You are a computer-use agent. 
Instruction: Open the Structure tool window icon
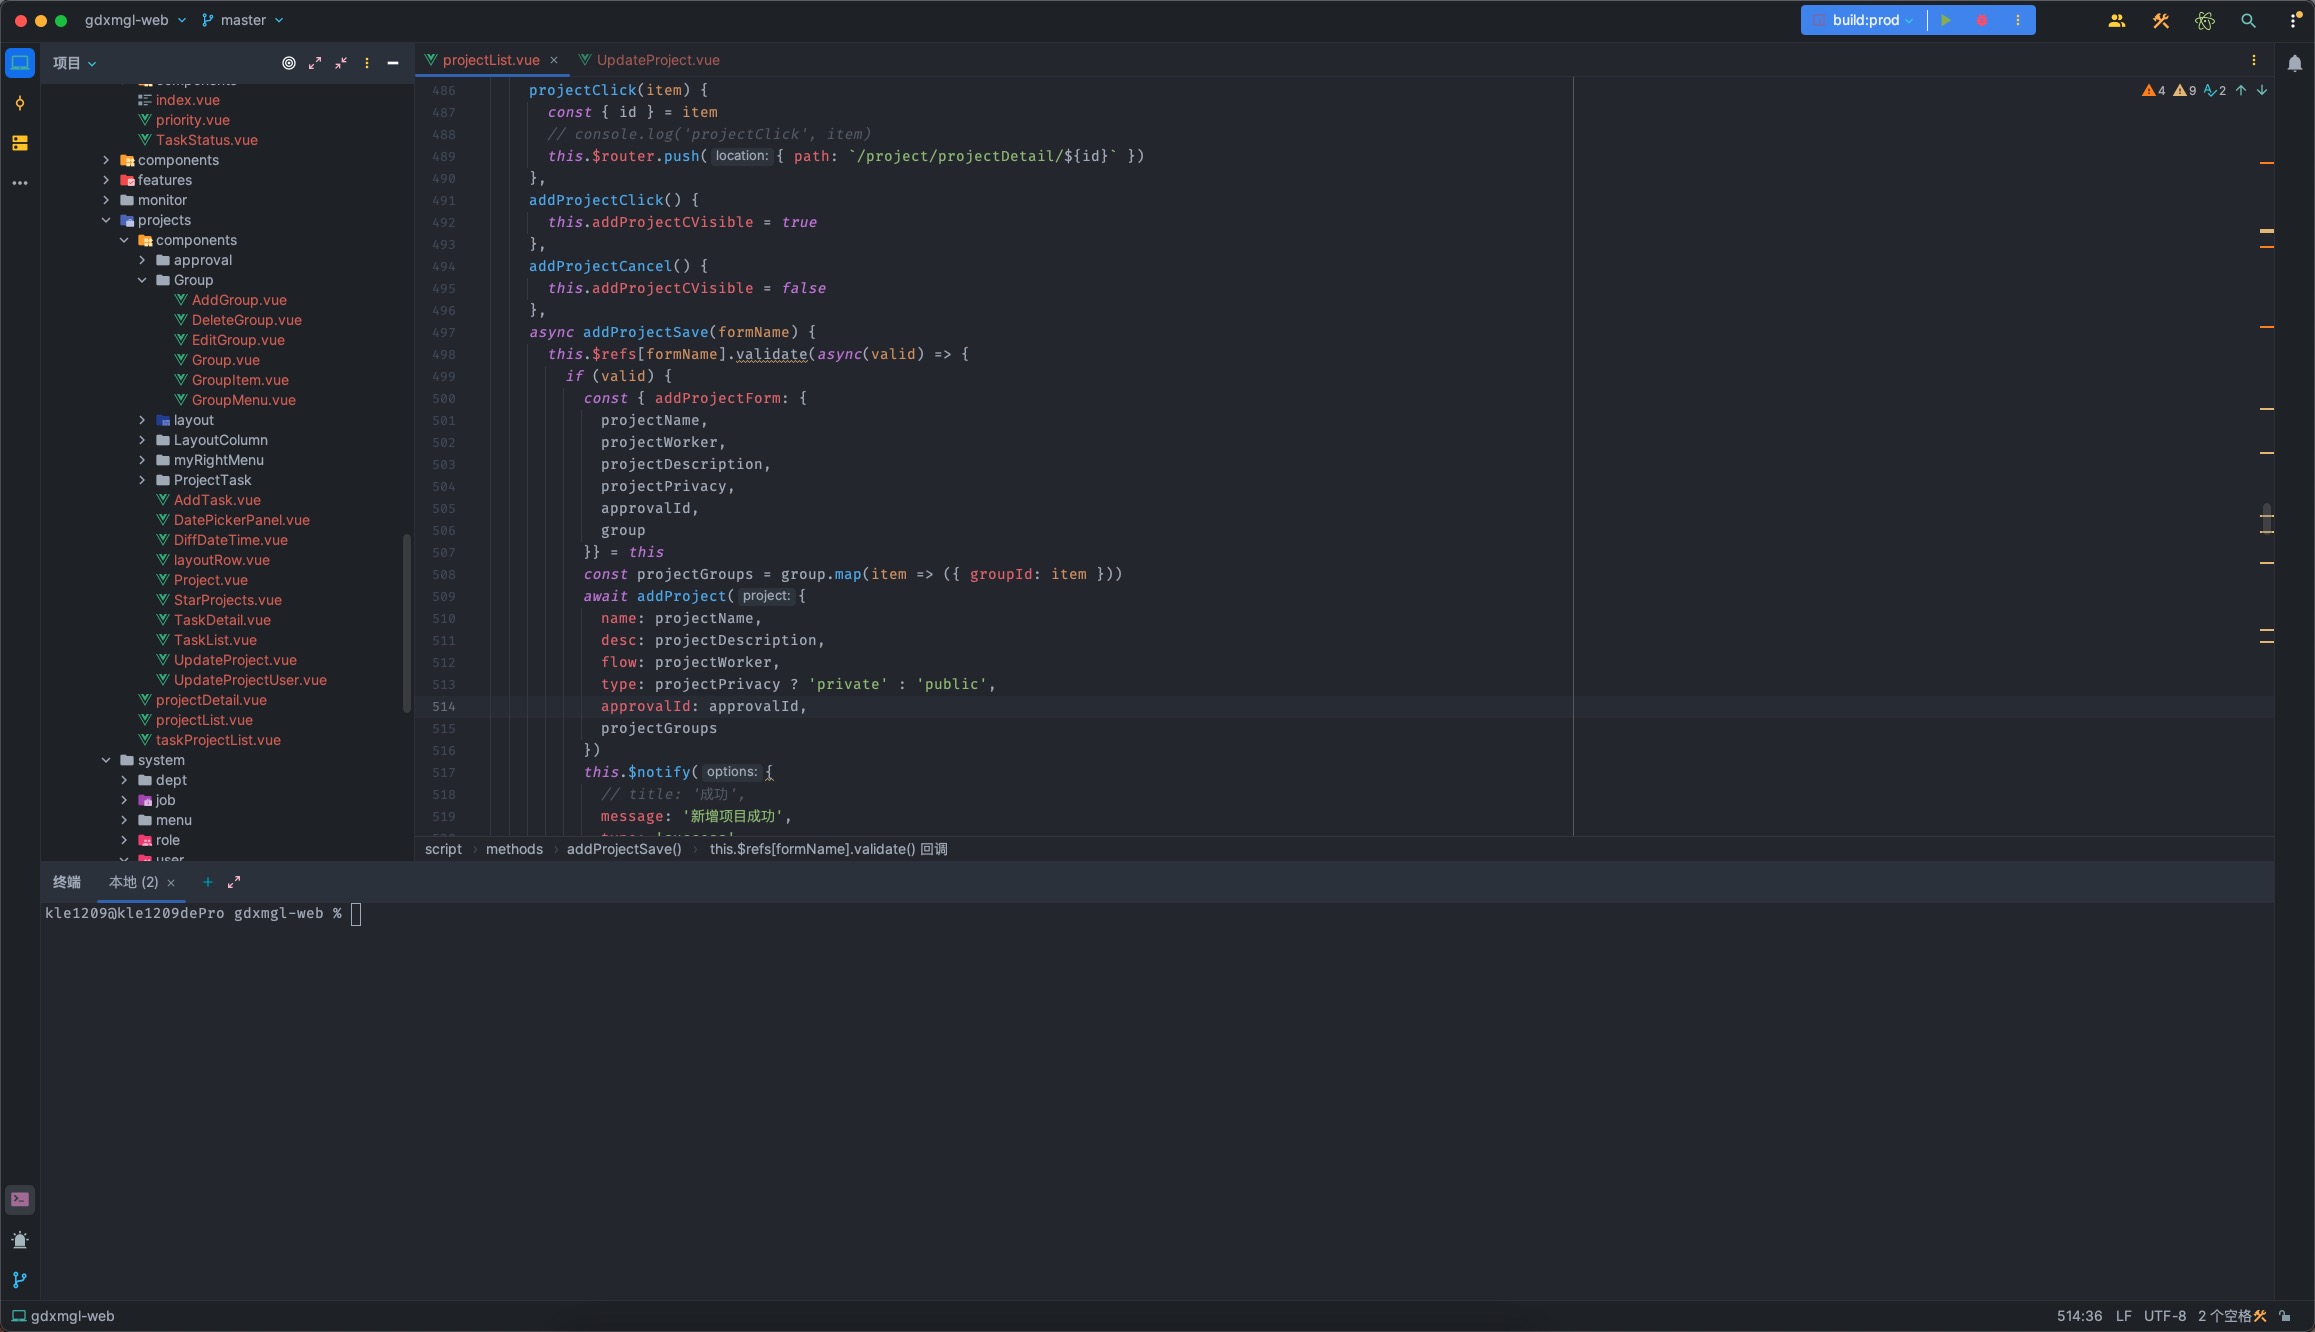(20, 143)
